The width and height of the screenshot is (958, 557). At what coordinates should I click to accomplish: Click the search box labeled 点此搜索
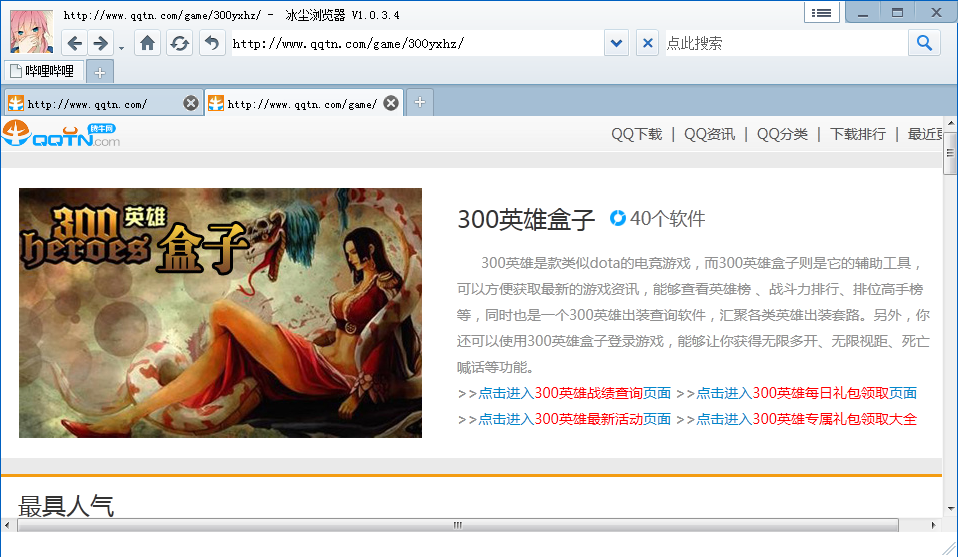[786, 43]
